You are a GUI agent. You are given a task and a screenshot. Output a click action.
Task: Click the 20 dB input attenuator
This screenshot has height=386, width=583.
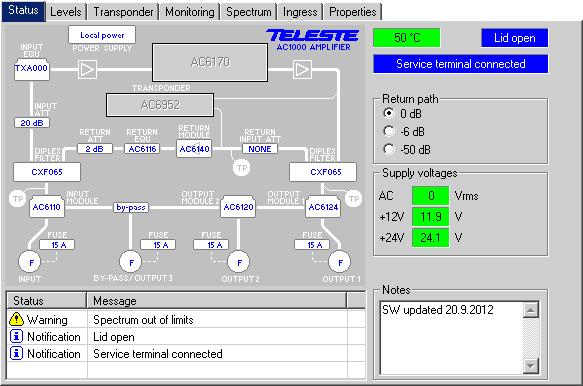point(32,123)
